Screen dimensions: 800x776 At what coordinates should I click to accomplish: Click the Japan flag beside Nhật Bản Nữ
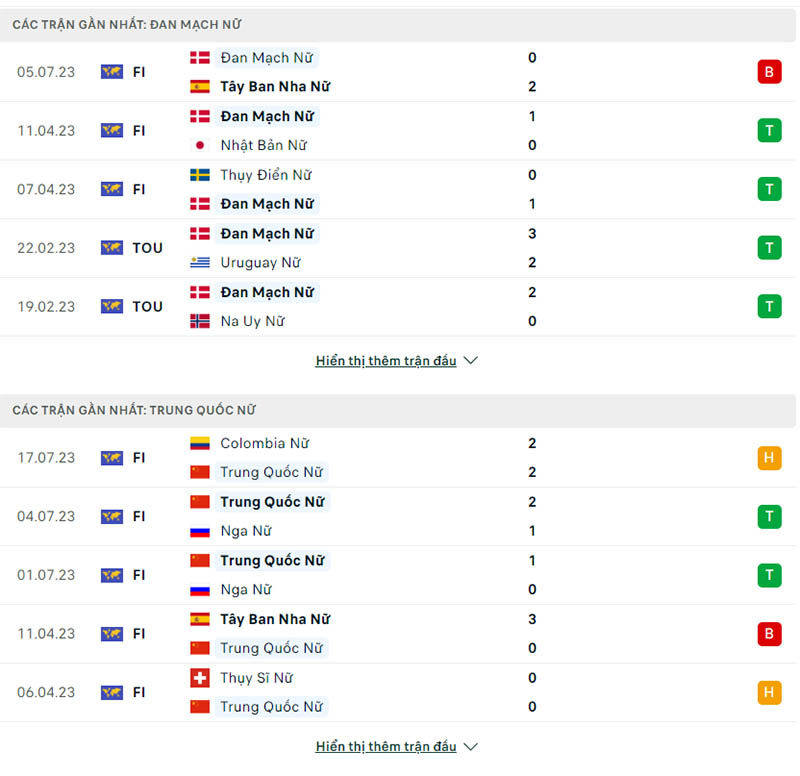[x=200, y=145]
